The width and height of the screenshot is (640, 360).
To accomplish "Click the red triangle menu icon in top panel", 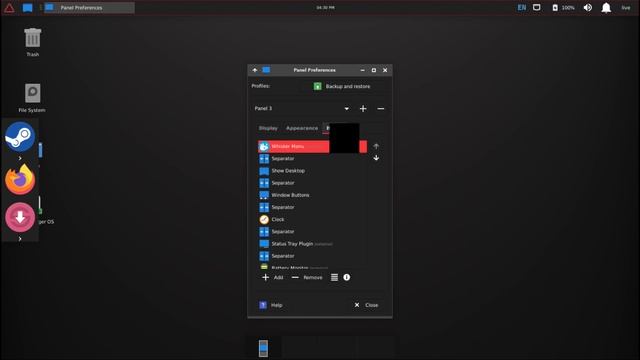I will pyautogui.click(x=9, y=8).
